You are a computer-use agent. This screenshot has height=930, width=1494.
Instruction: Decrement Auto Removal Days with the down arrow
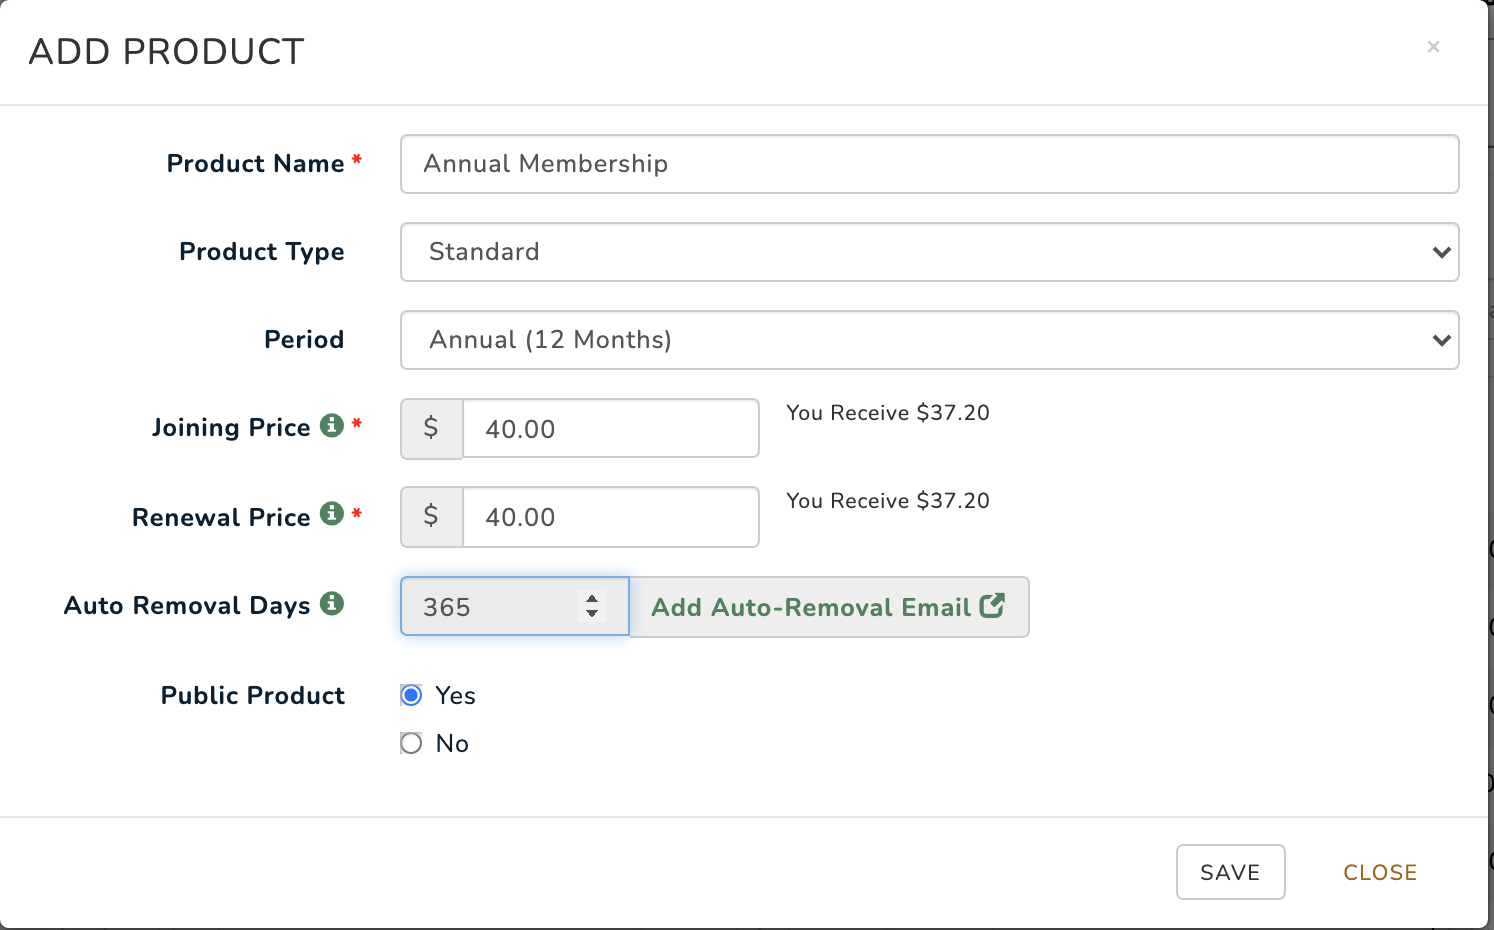(x=592, y=614)
